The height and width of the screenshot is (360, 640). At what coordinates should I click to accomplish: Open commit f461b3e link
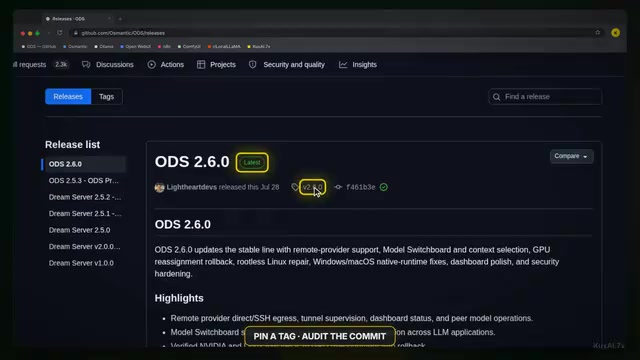tap(360, 187)
